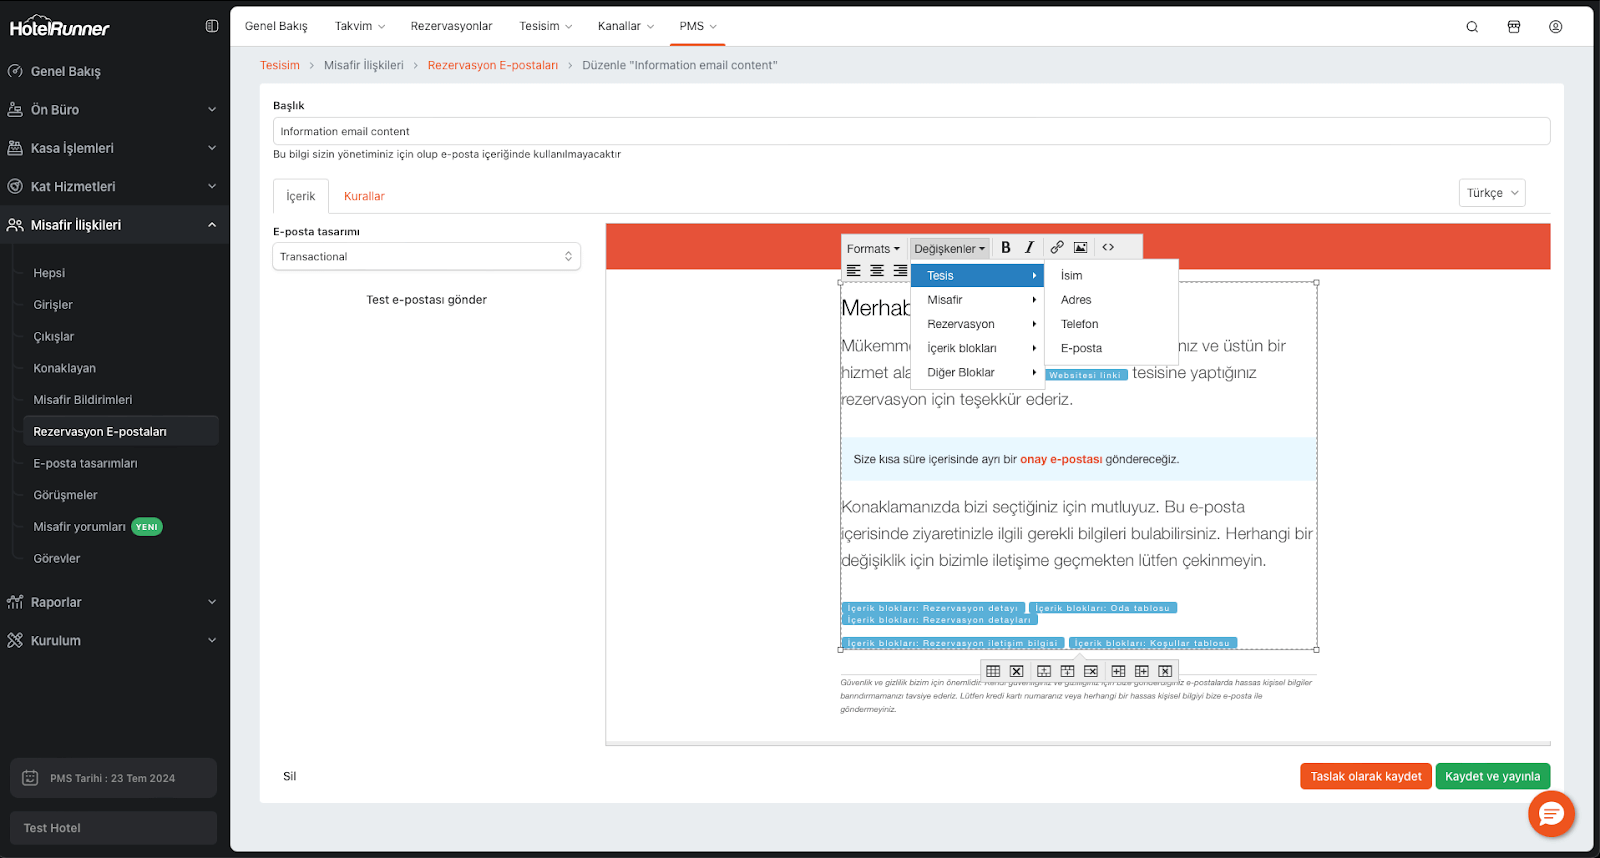Choose Telefon from the Tesis submenu
The image size is (1600, 858).
click(x=1080, y=324)
